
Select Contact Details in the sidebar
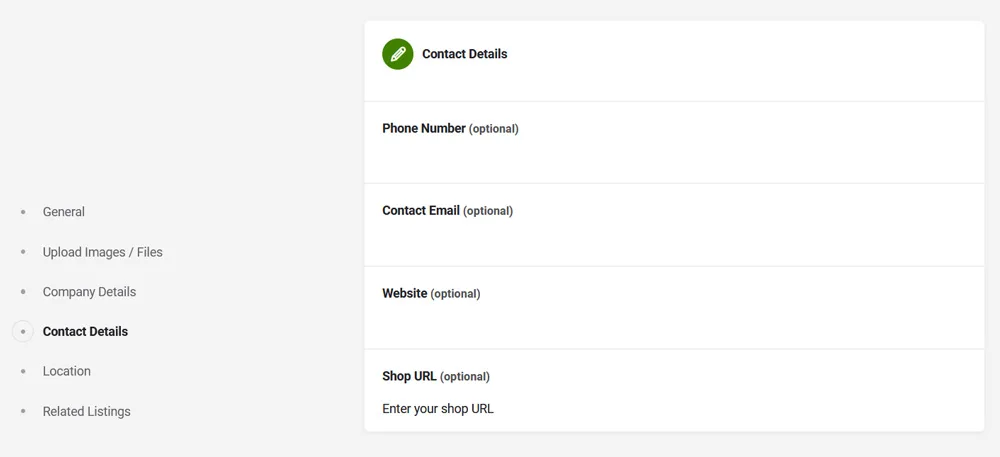tap(85, 332)
